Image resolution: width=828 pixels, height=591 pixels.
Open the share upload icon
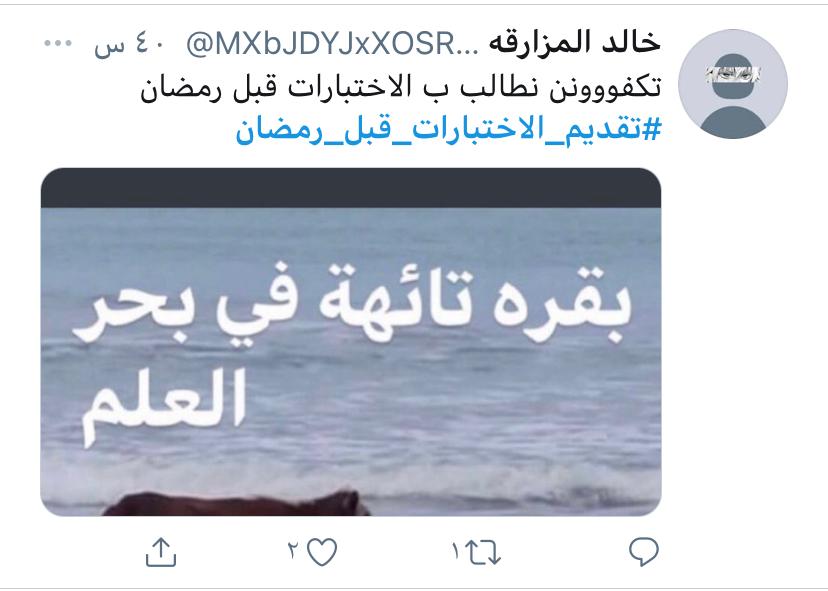pos(161,552)
